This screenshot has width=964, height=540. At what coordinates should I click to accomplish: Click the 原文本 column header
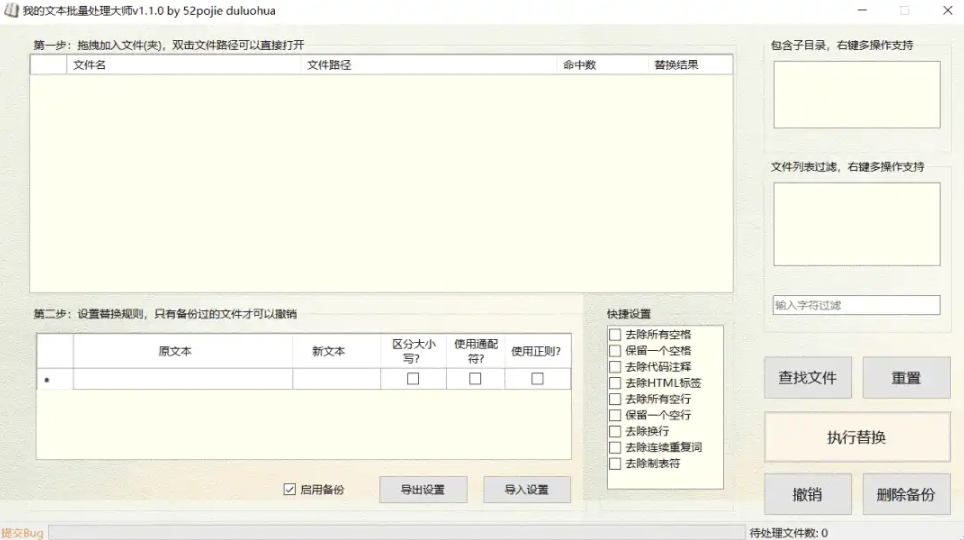point(183,351)
